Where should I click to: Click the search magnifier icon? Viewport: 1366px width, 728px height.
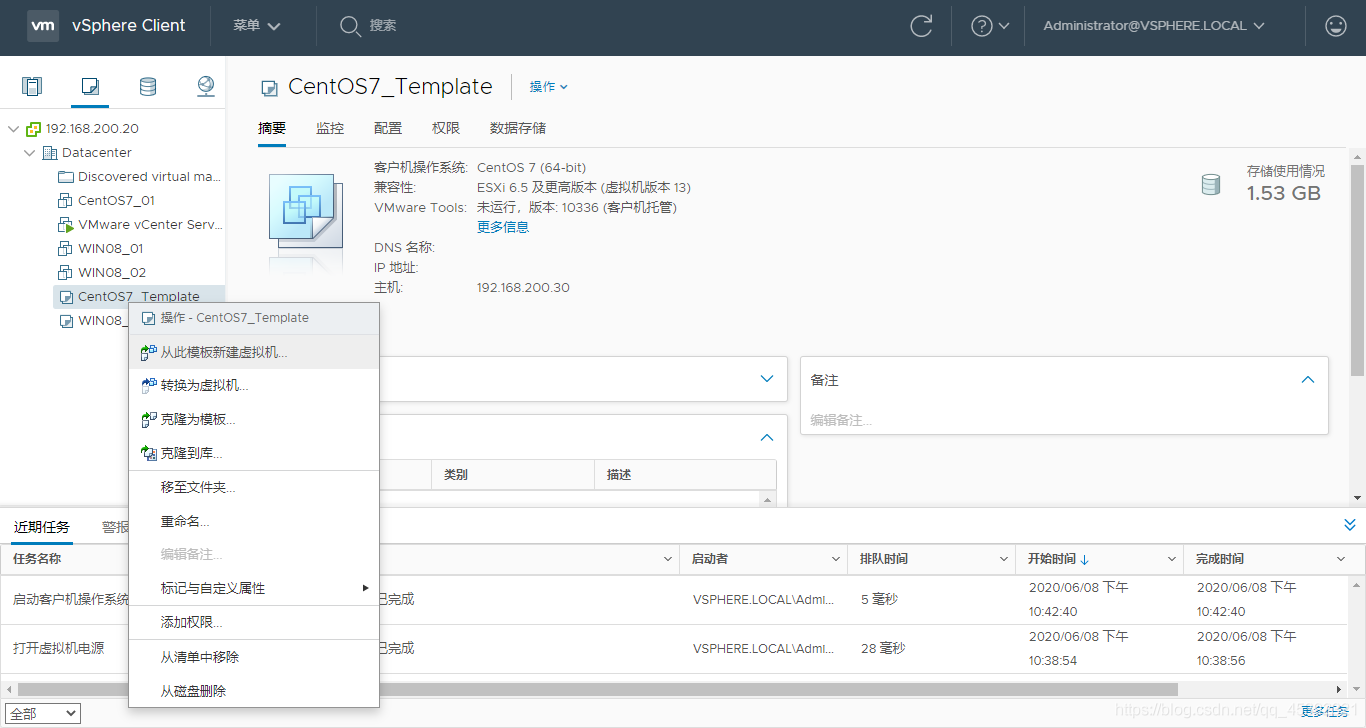pos(349,26)
